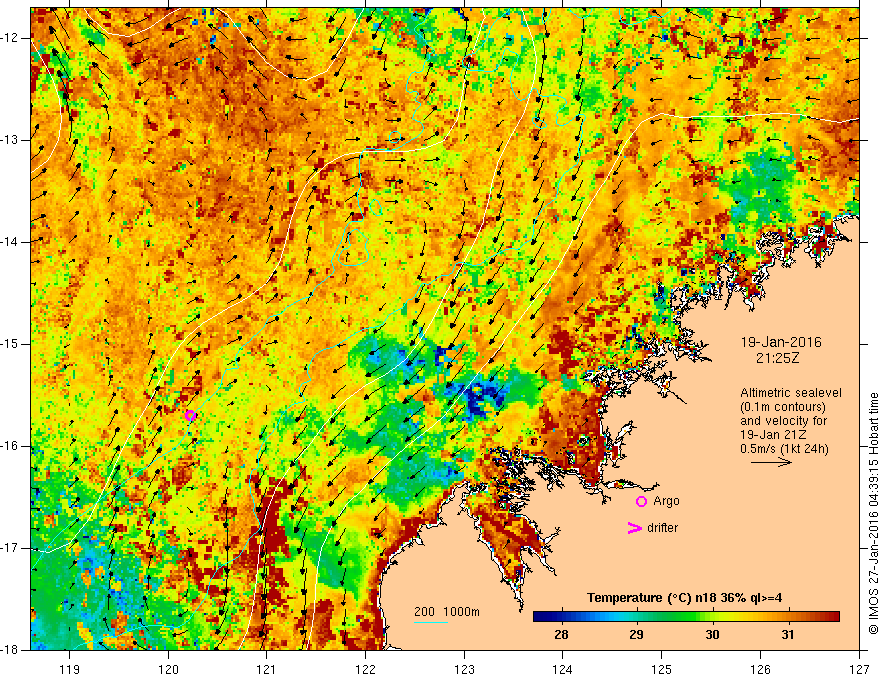Click longitude label 125
The image size is (880, 680).
click(x=662, y=669)
